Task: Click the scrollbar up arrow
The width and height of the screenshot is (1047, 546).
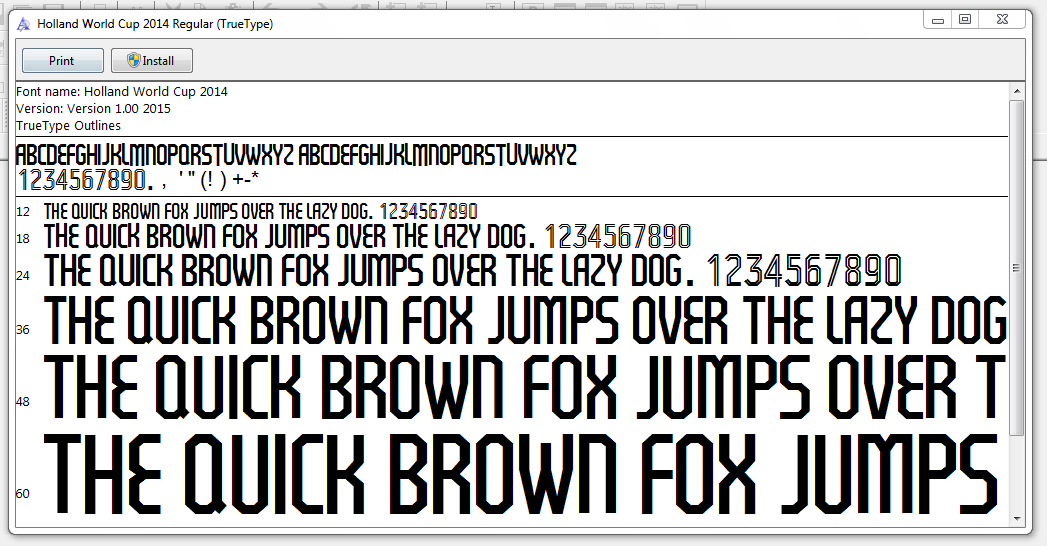Action: point(1016,91)
